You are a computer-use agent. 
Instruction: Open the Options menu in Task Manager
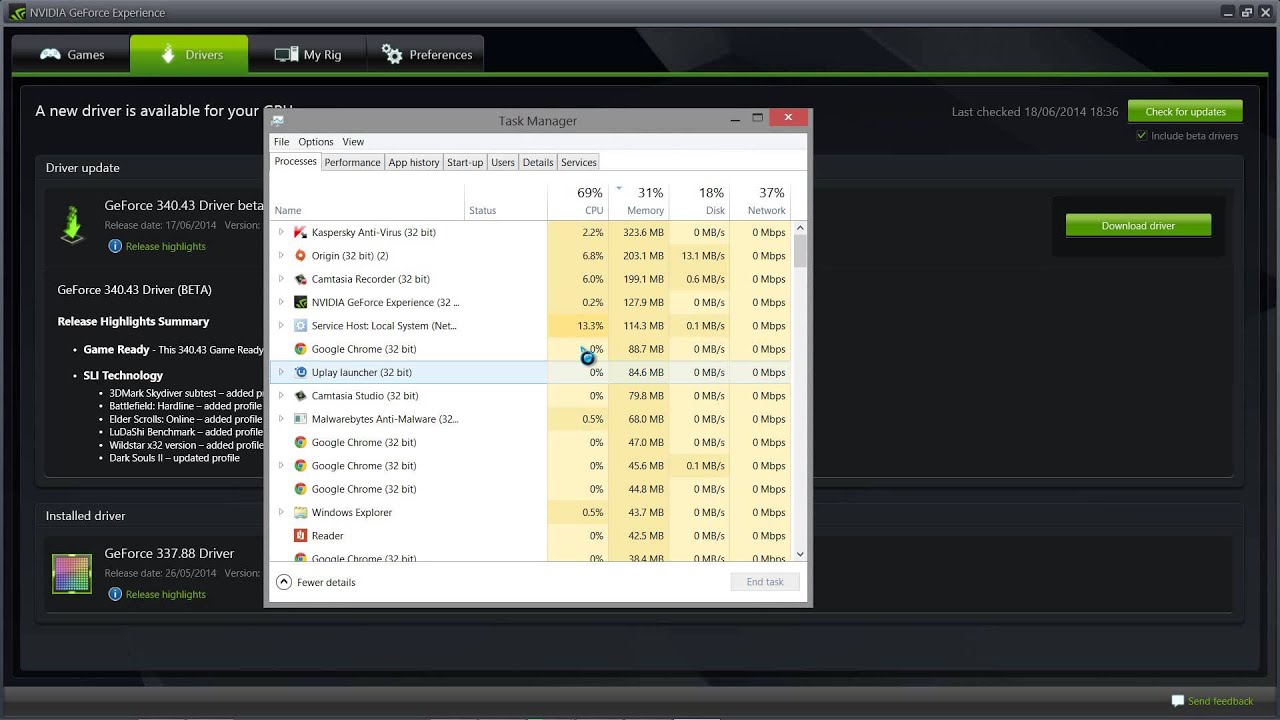click(316, 142)
